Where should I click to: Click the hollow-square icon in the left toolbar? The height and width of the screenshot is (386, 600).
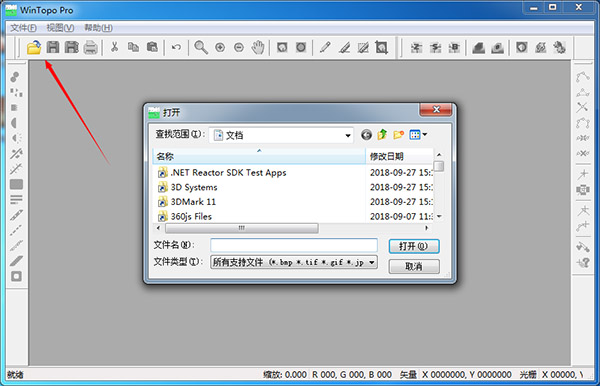tap(16, 276)
